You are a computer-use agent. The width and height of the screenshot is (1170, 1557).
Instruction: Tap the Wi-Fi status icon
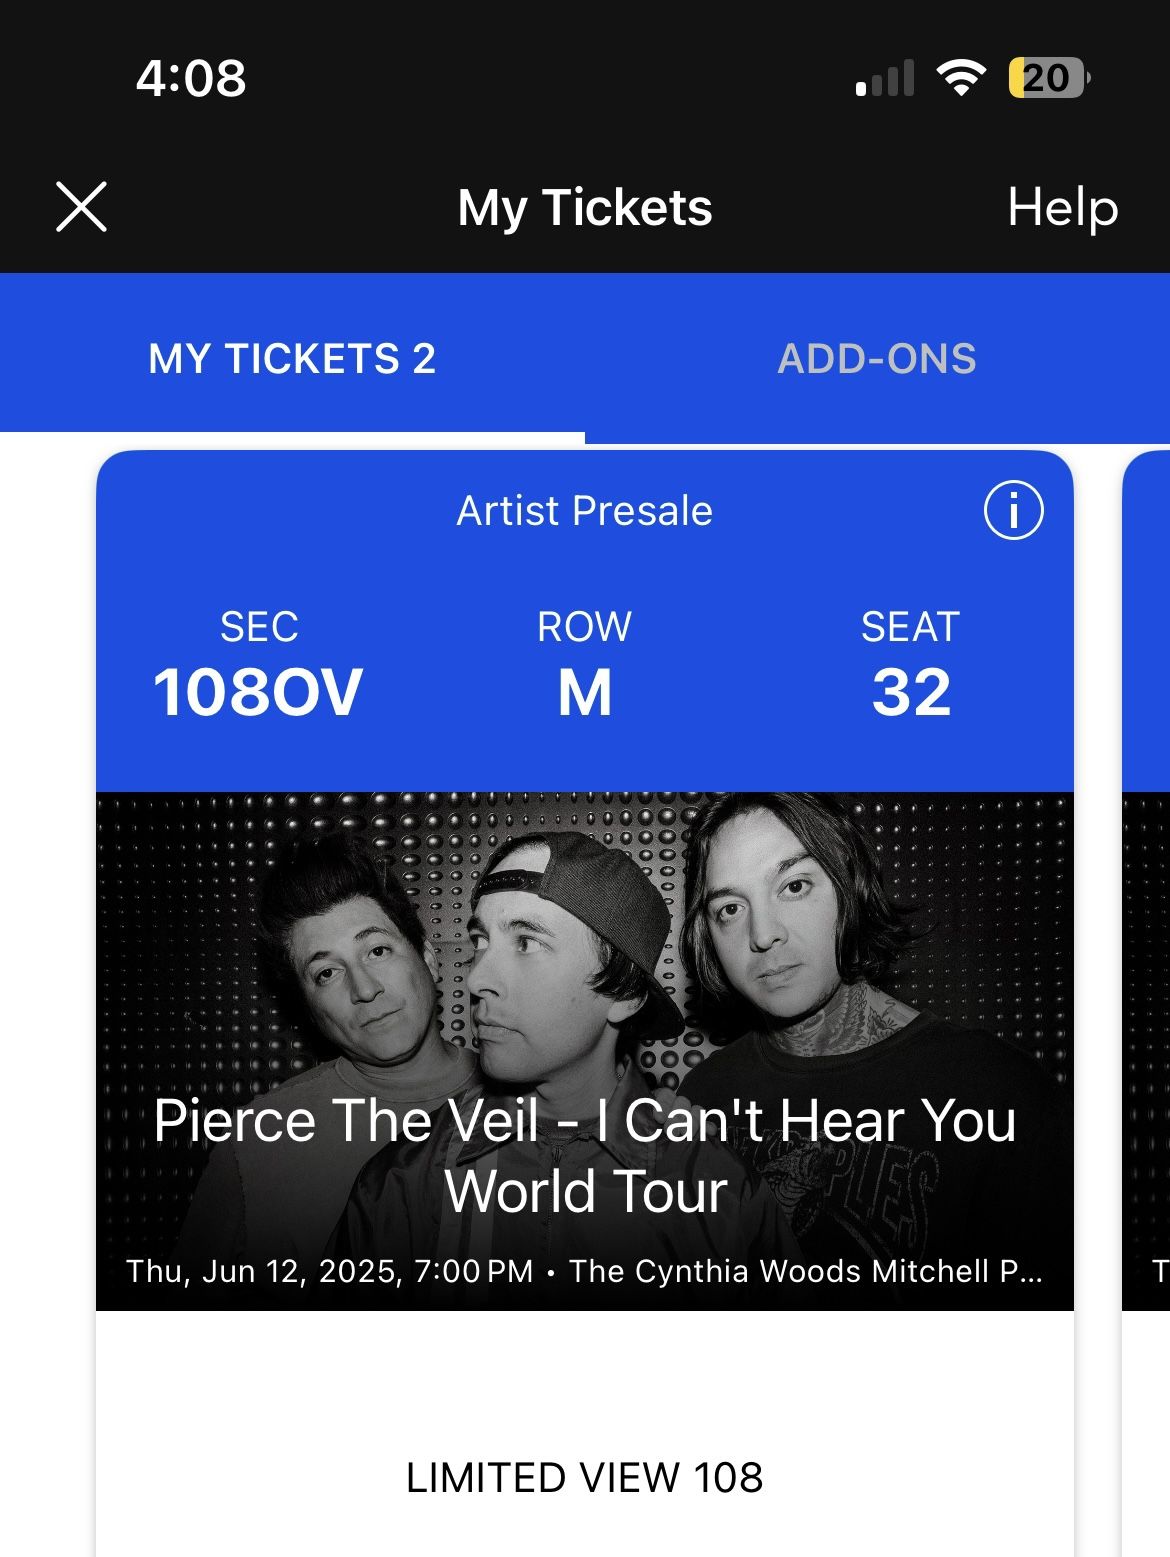tap(960, 78)
